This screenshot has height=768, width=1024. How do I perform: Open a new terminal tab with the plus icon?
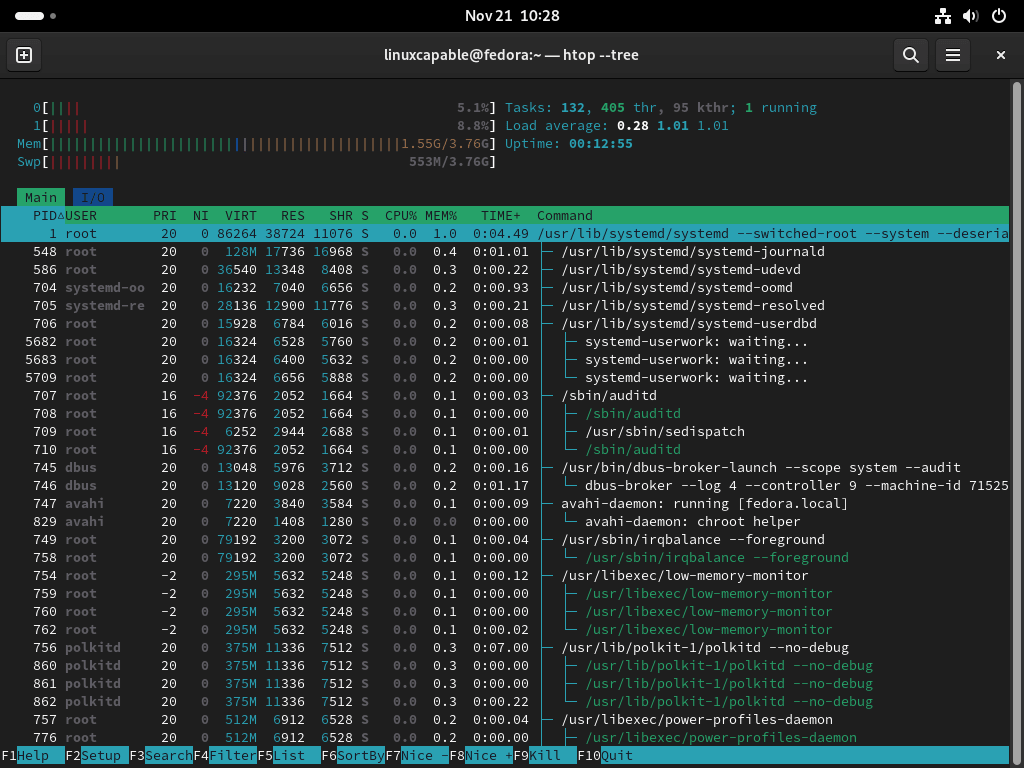(x=23, y=55)
